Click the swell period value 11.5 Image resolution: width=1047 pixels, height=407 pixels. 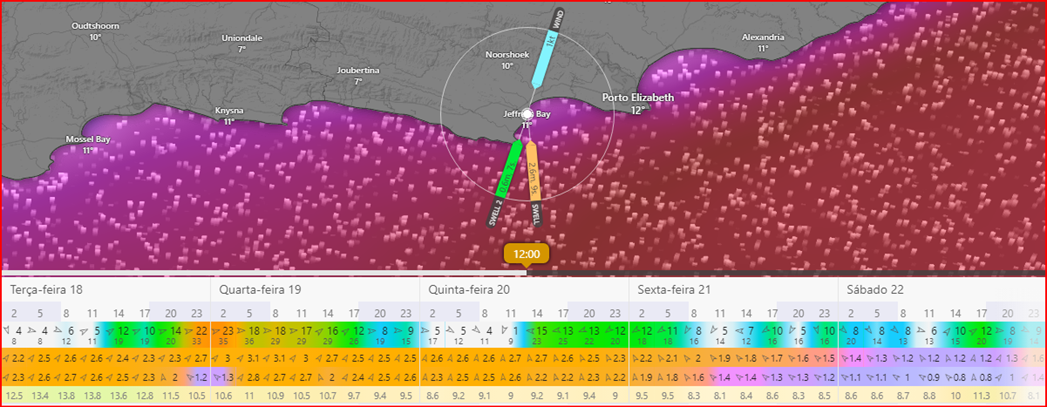pyautogui.click(x=170, y=396)
